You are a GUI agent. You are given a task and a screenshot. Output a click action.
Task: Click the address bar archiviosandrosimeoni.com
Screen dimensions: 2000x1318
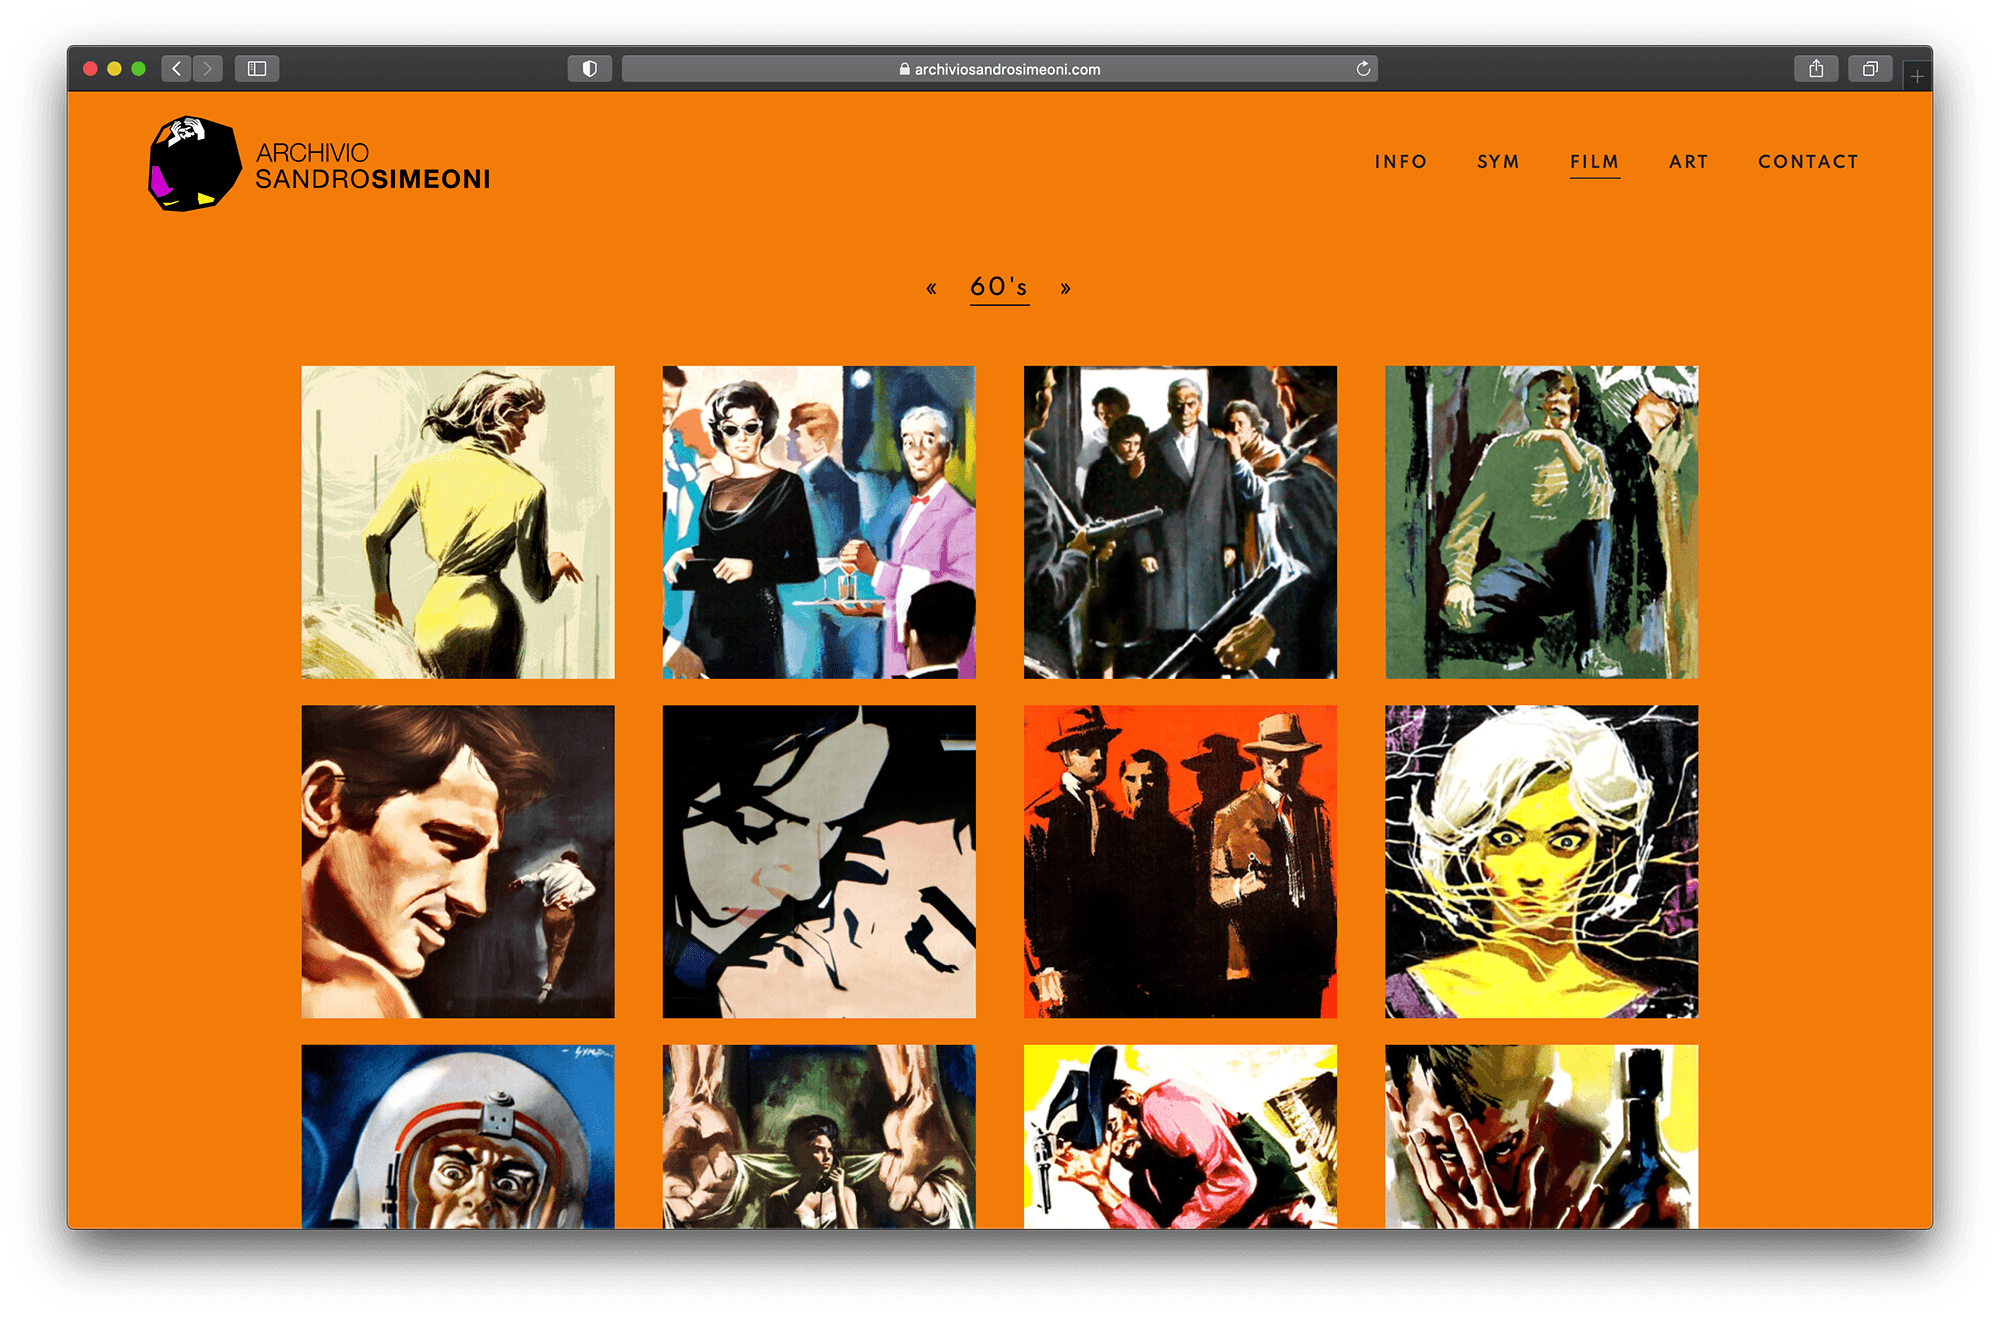point(1000,69)
